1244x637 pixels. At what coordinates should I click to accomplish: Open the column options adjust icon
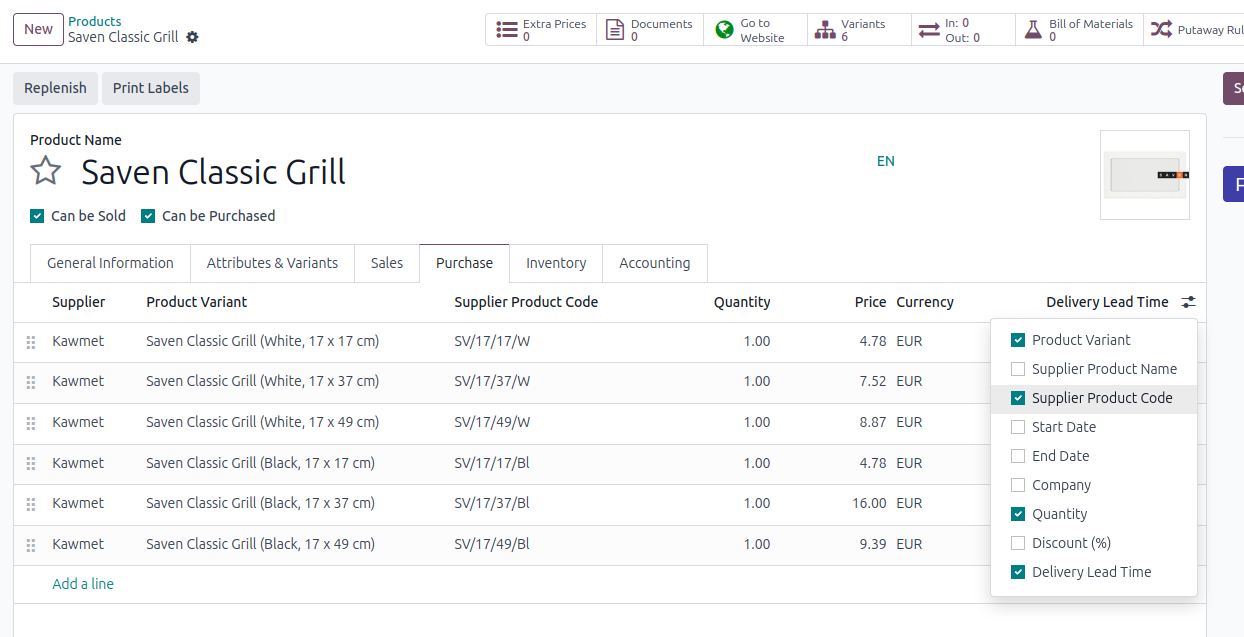[1188, 302]
